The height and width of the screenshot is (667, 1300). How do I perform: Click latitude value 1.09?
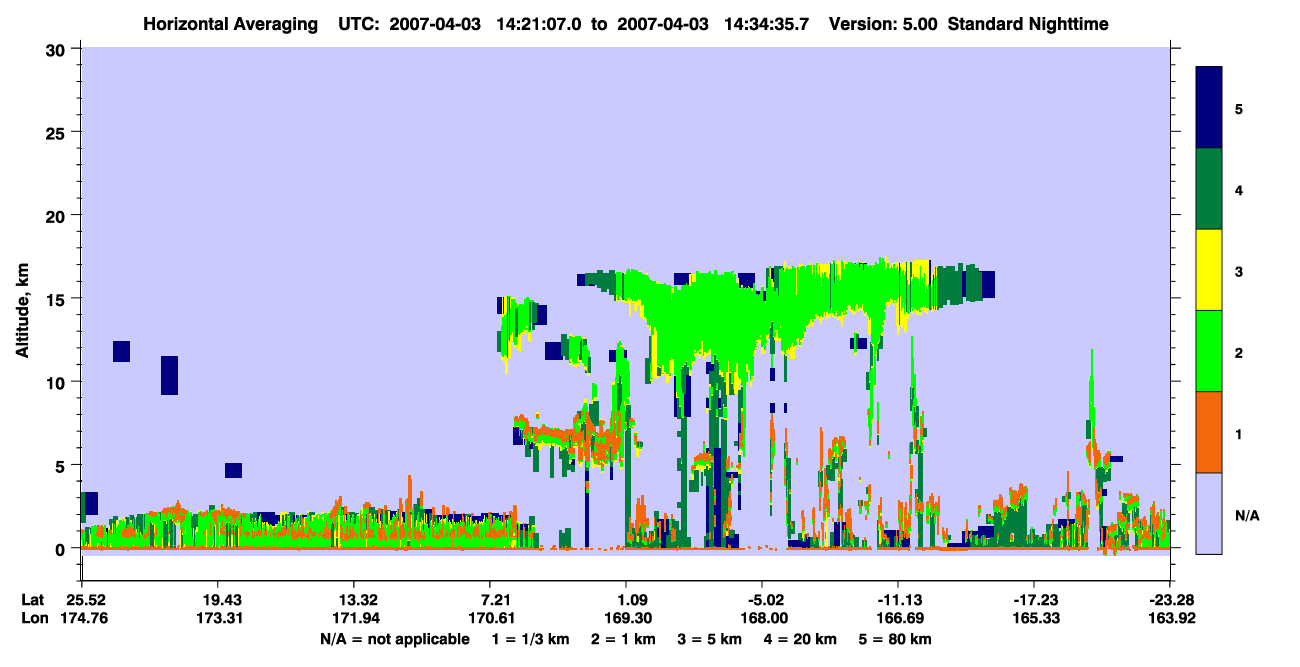626,599
